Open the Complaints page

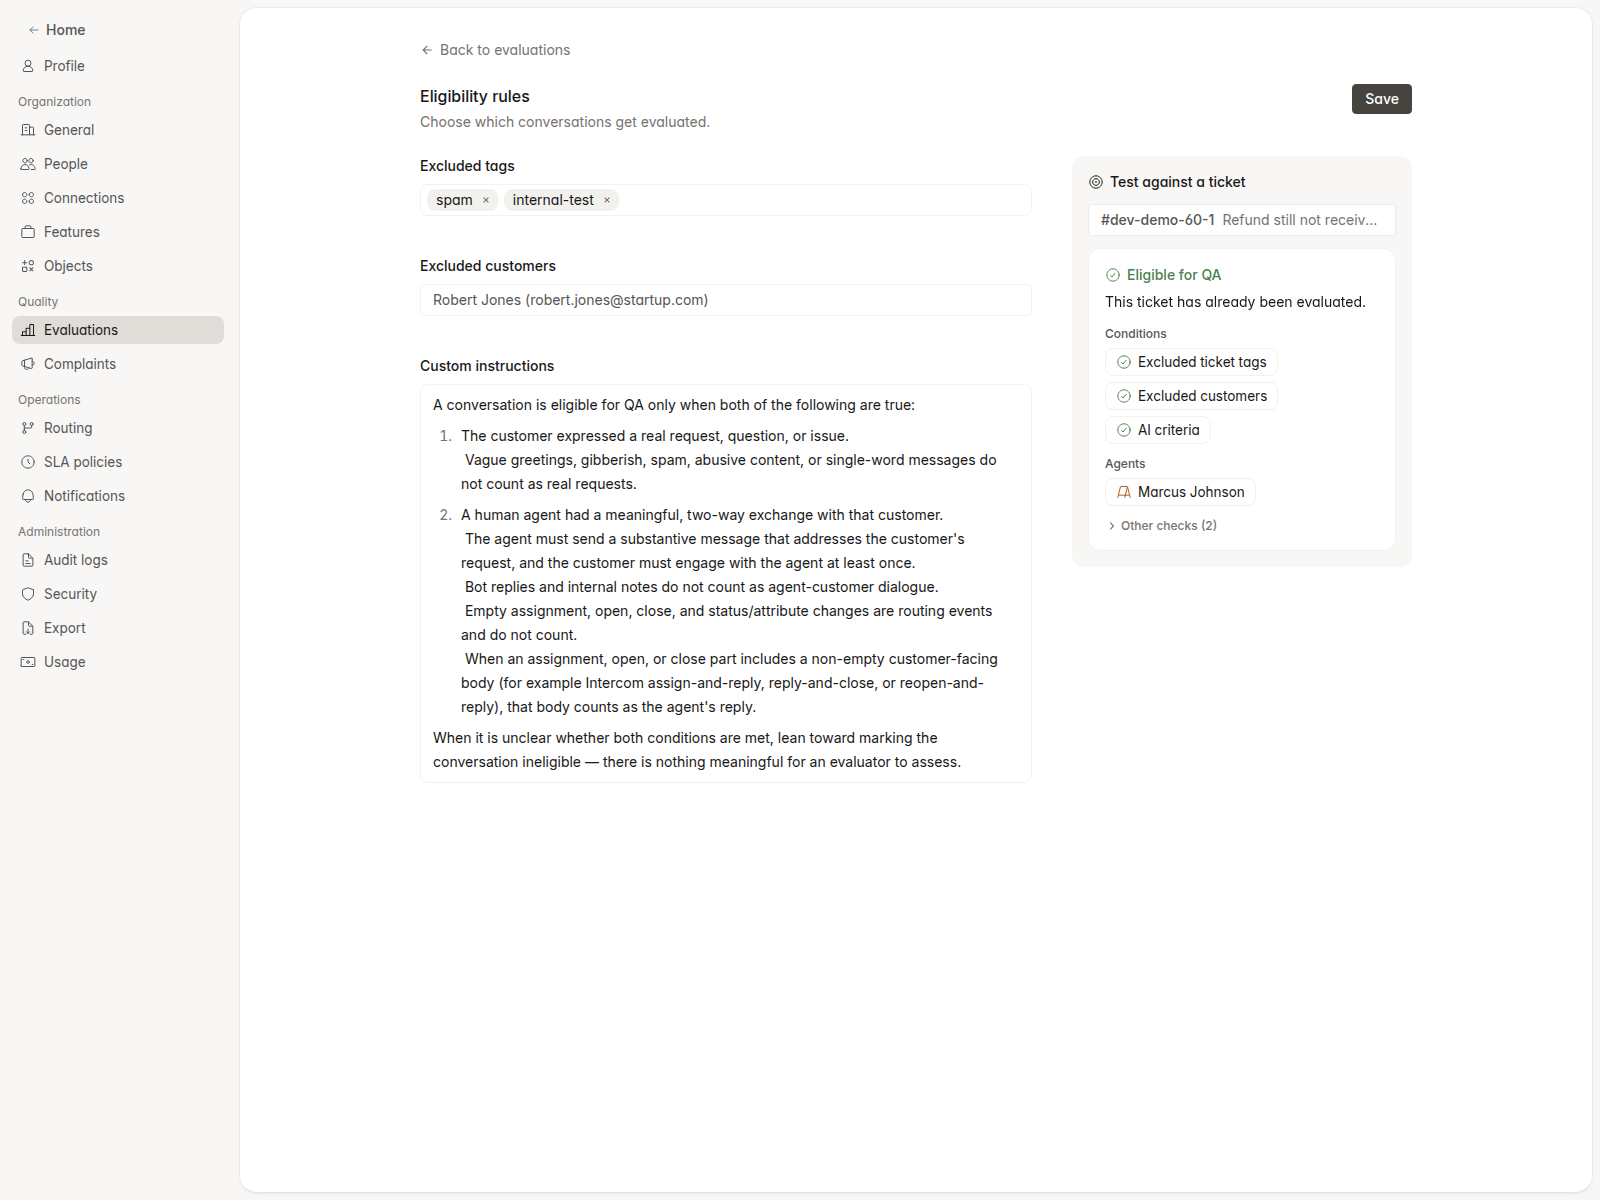click(x=118, y=364)
